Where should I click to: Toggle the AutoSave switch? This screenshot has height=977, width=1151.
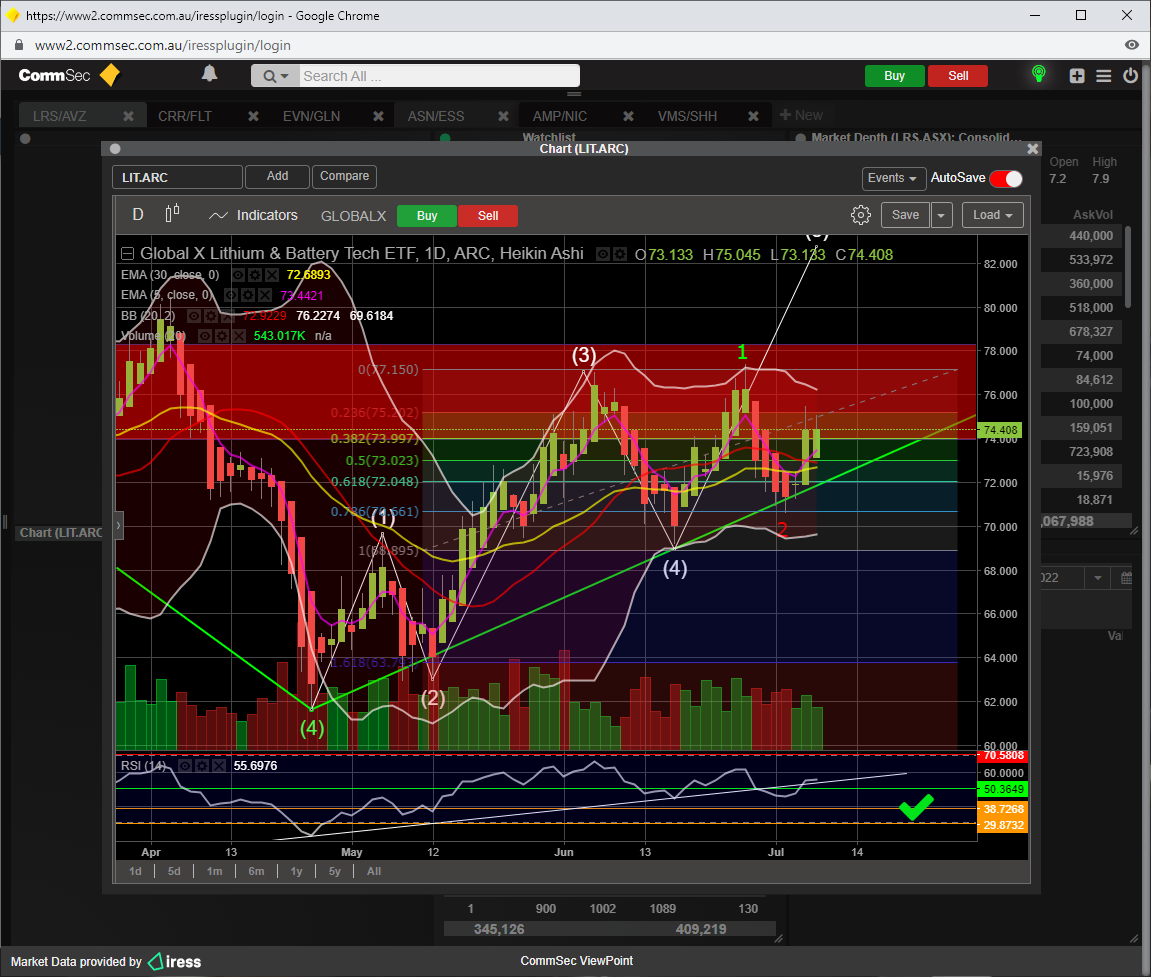click(1006, 178)
